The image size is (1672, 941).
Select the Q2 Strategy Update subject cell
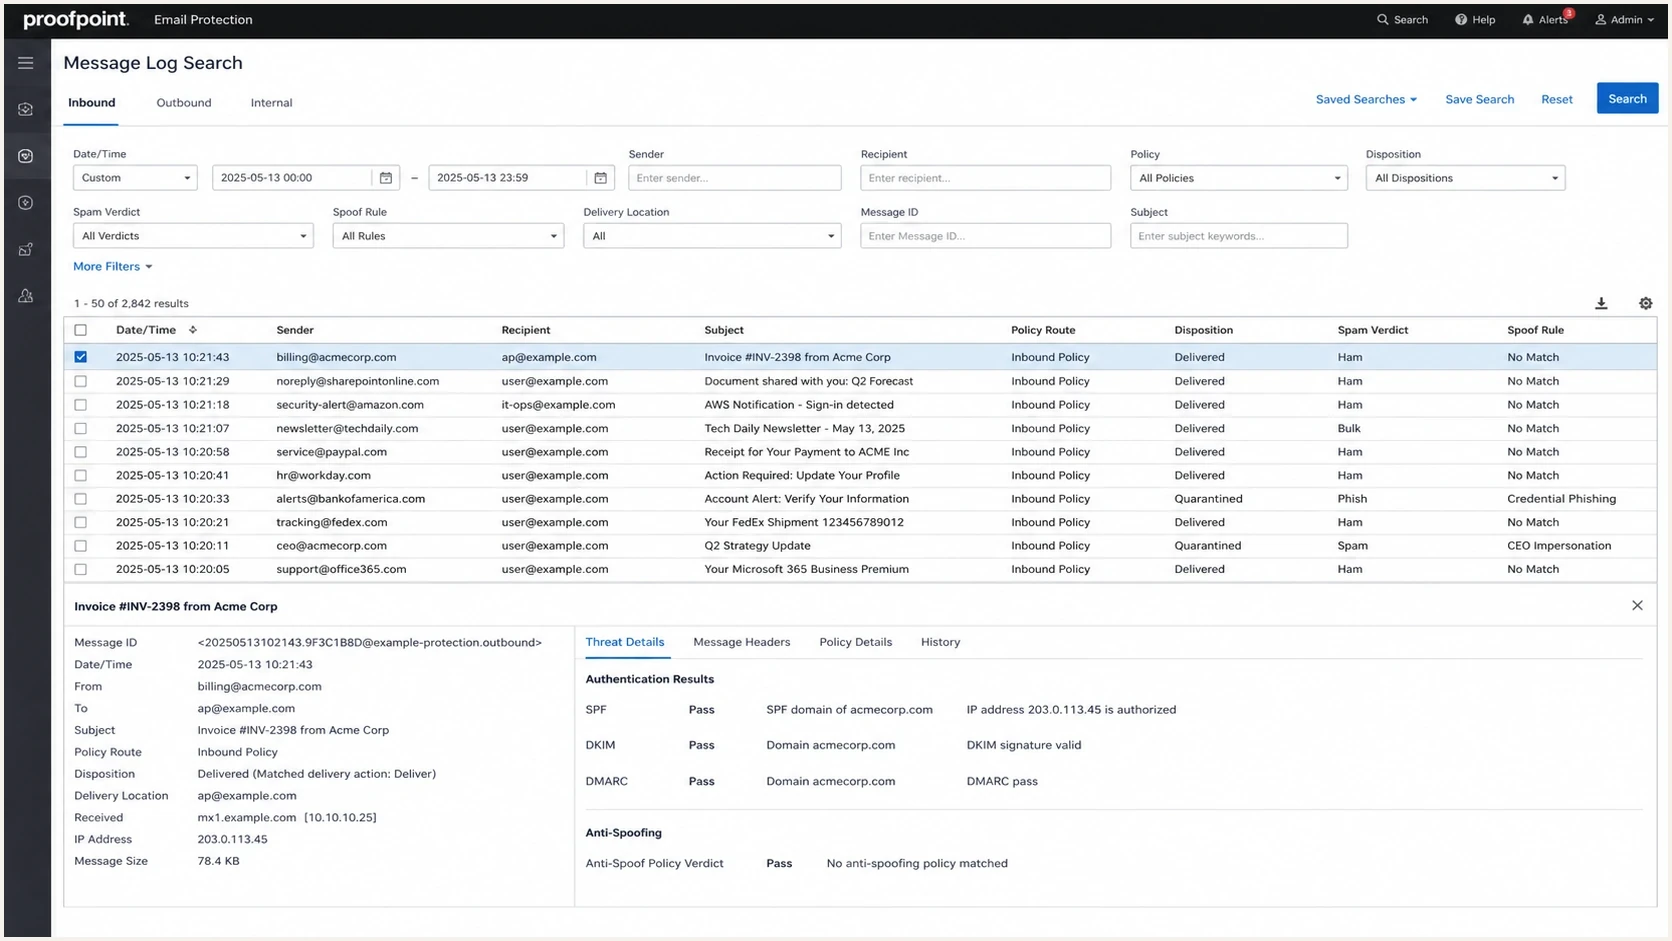757,546
